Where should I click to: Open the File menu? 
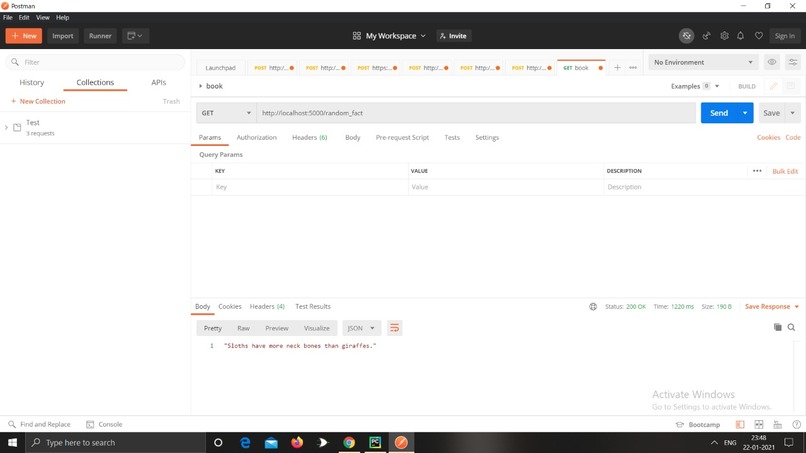(8, 17)
